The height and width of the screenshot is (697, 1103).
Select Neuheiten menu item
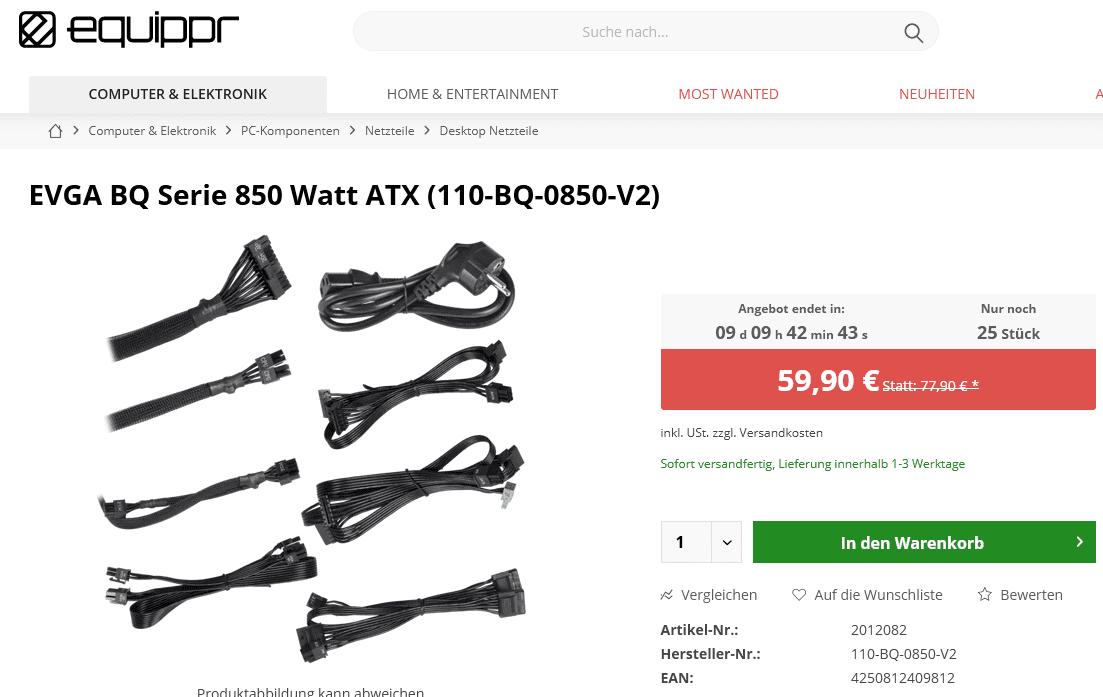click(x=936, y=94)
